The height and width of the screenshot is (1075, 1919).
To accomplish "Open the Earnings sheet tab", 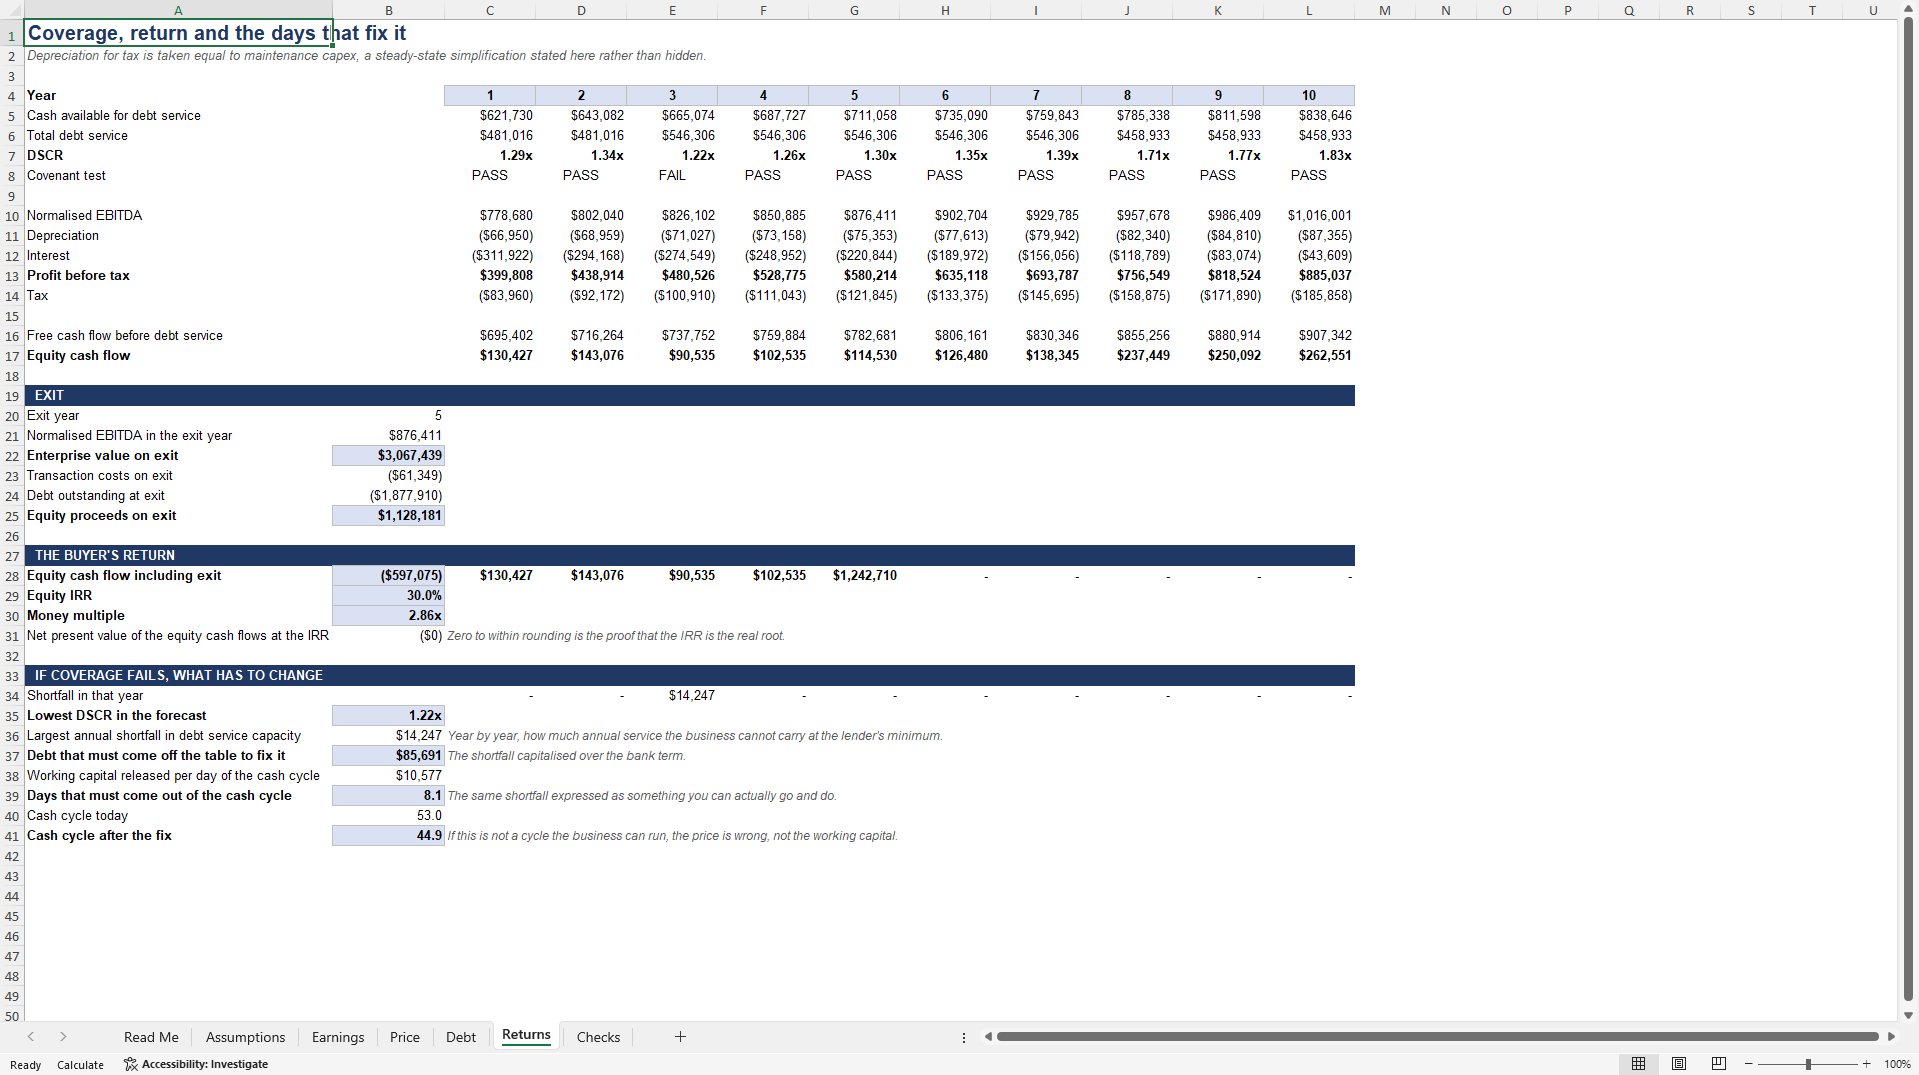I will (x=338, y=1037).
